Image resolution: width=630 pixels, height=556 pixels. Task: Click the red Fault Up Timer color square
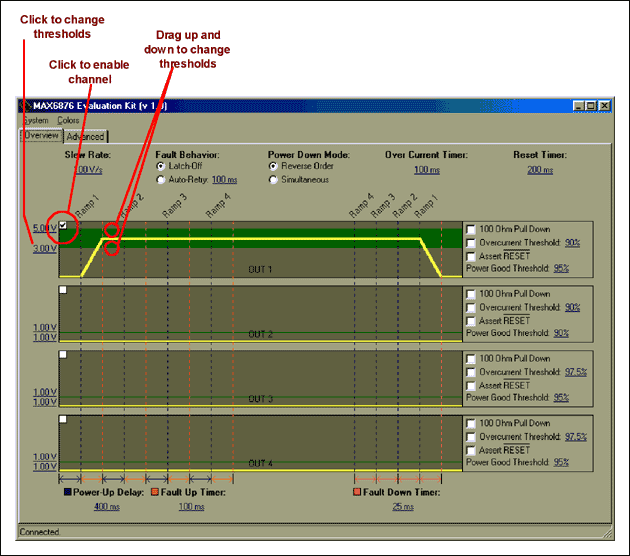tap(155, 492)
